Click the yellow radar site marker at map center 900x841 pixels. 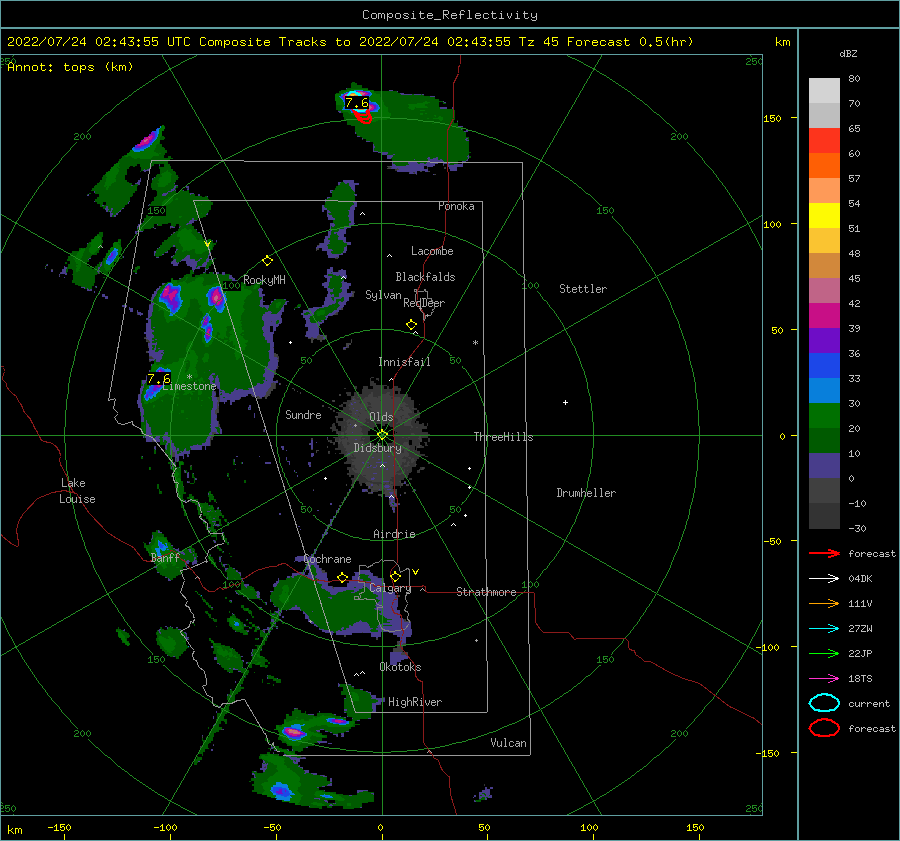tap(382, 435)
